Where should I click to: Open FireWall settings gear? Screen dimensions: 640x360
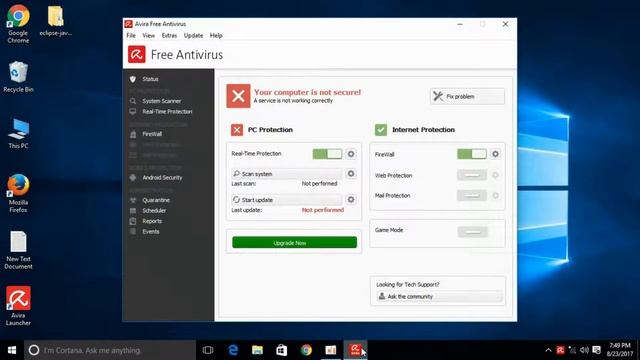[495, 154]
